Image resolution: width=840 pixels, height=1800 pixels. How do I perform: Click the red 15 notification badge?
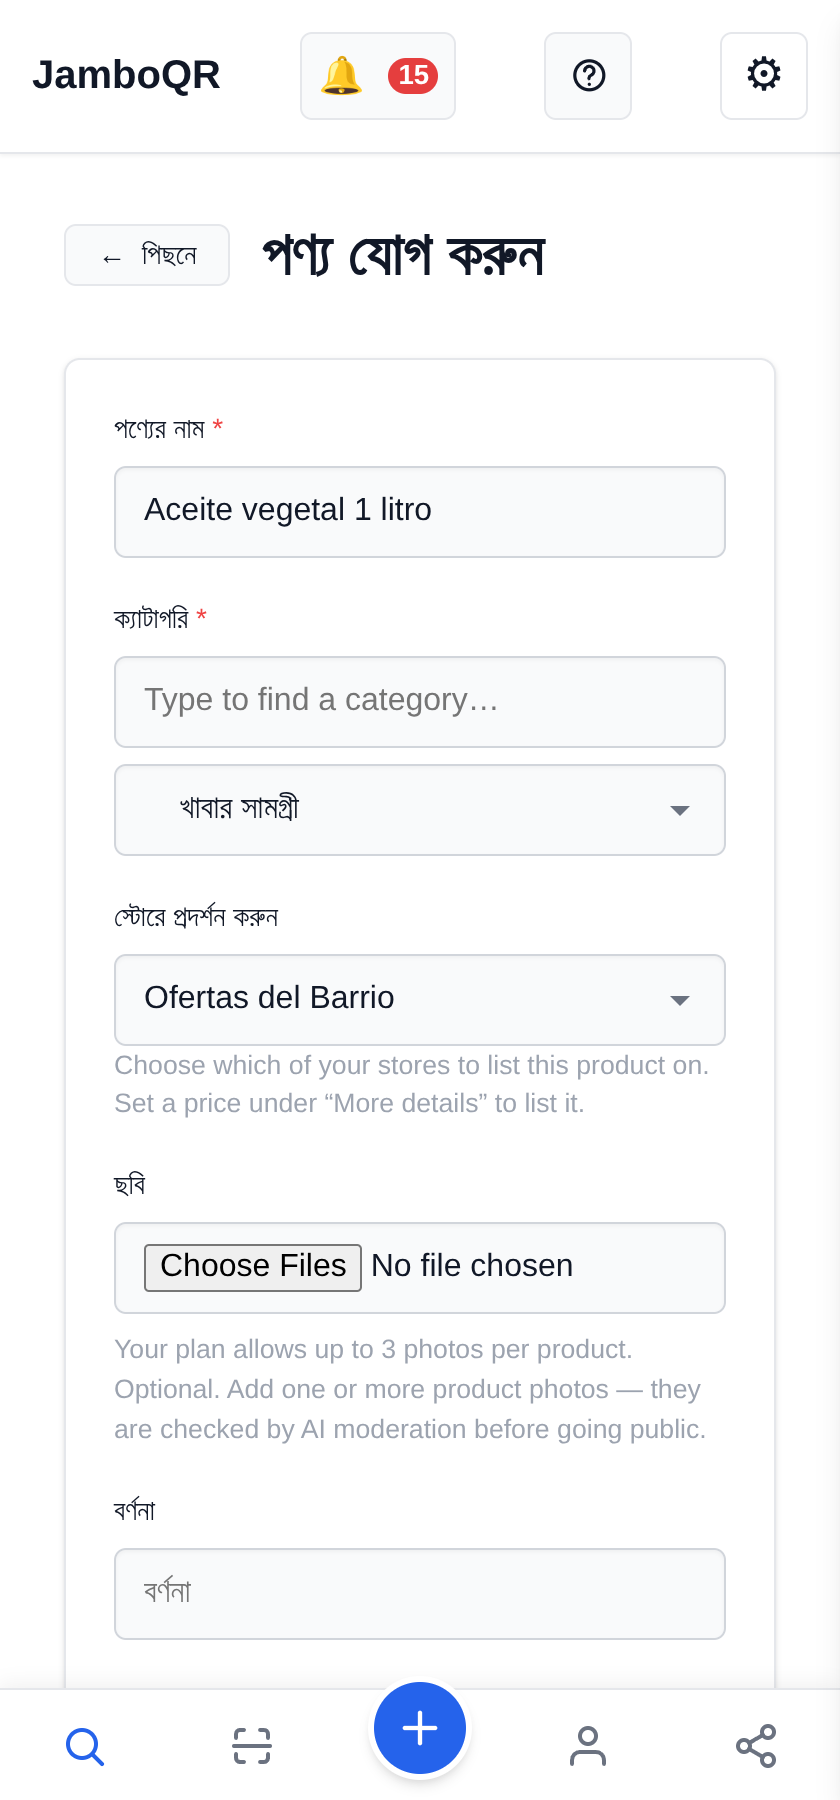click(413, 76)
